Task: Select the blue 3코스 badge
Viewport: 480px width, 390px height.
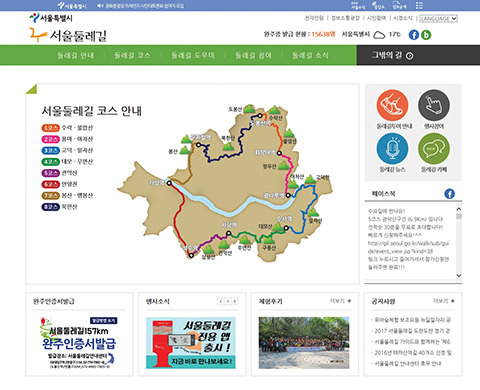Action: tap(50, 150)
